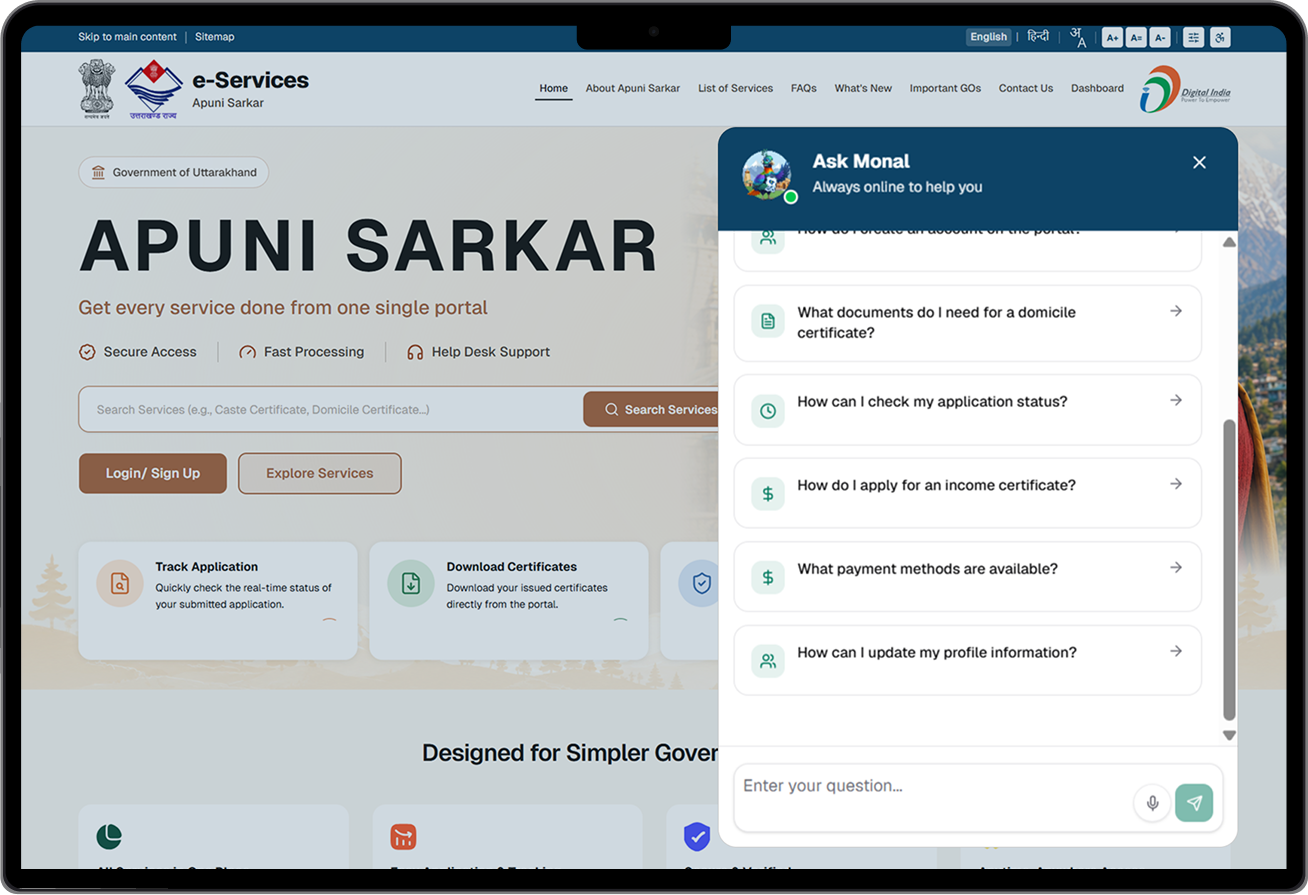
Task: Click the 'Track Application' card title
Action: (207, 567)
